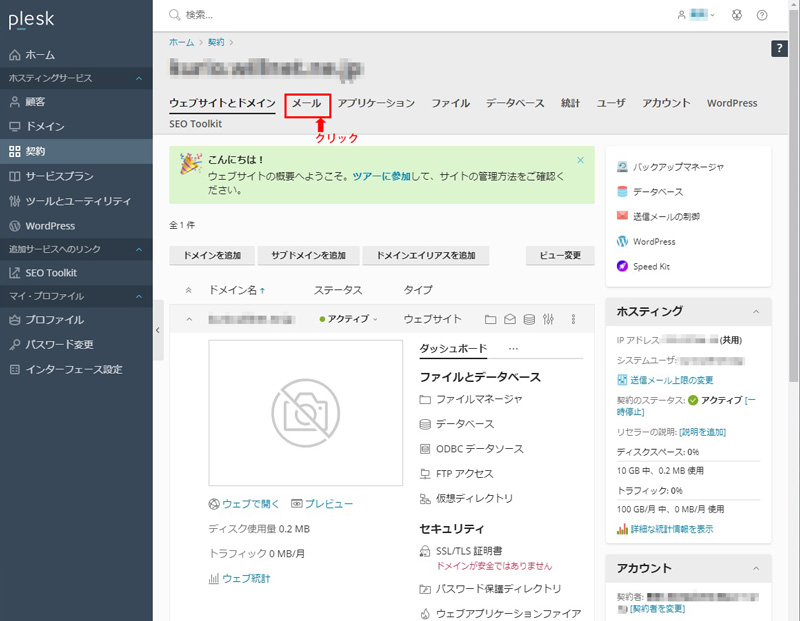Open the データベース tab

[x=515, y=103]
